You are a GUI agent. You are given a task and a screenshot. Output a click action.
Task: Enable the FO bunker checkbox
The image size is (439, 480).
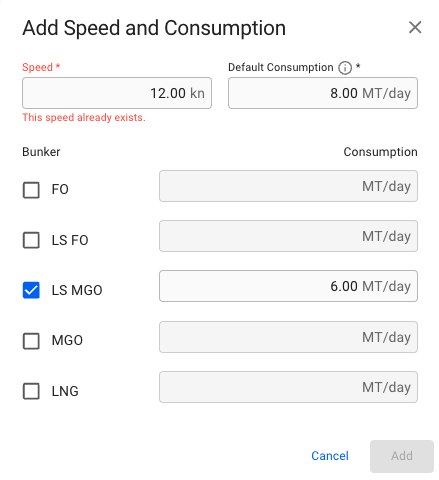click(x=31, y=190)
